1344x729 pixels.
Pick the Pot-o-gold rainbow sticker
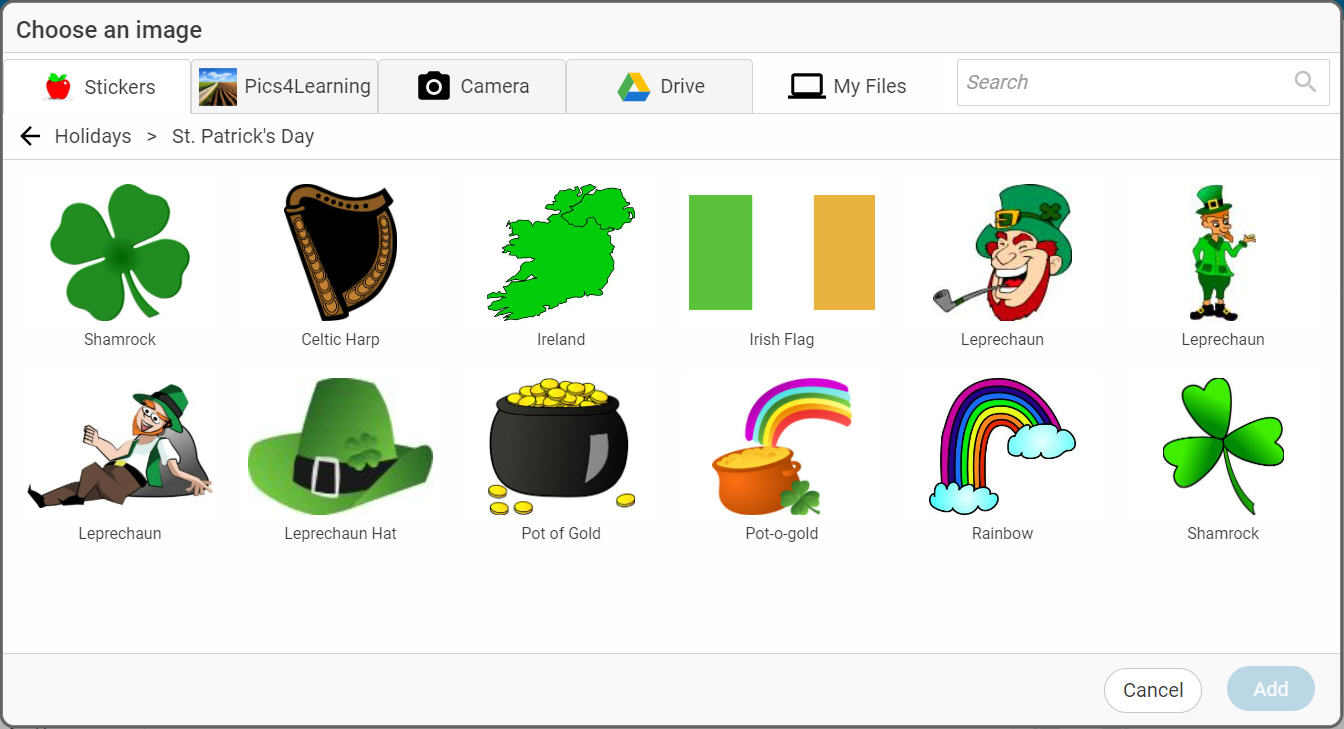pyautogui.click(x=781, y=446)
